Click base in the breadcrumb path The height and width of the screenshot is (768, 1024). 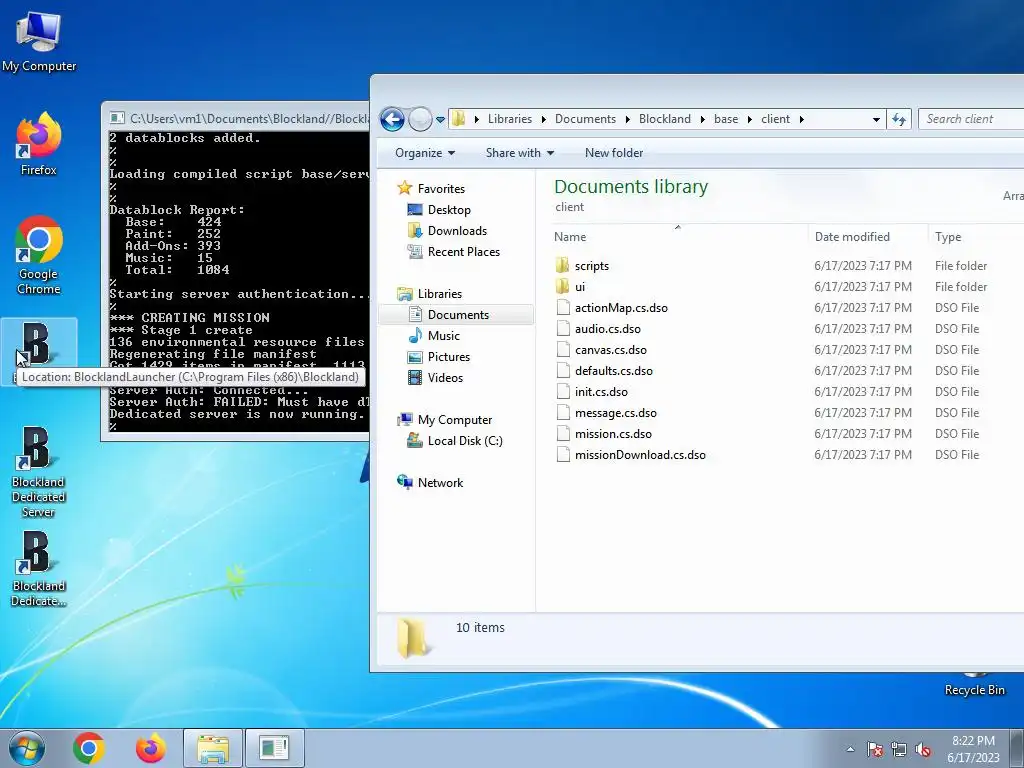pyautogui.click(x=726, y=119)
